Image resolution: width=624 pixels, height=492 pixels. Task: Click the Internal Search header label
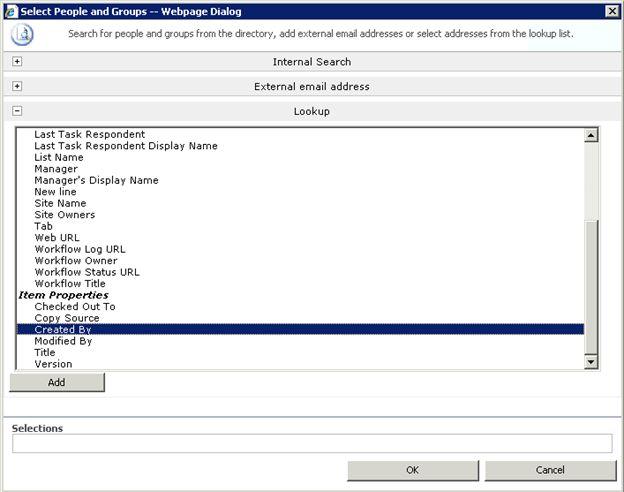coord(312,62)
